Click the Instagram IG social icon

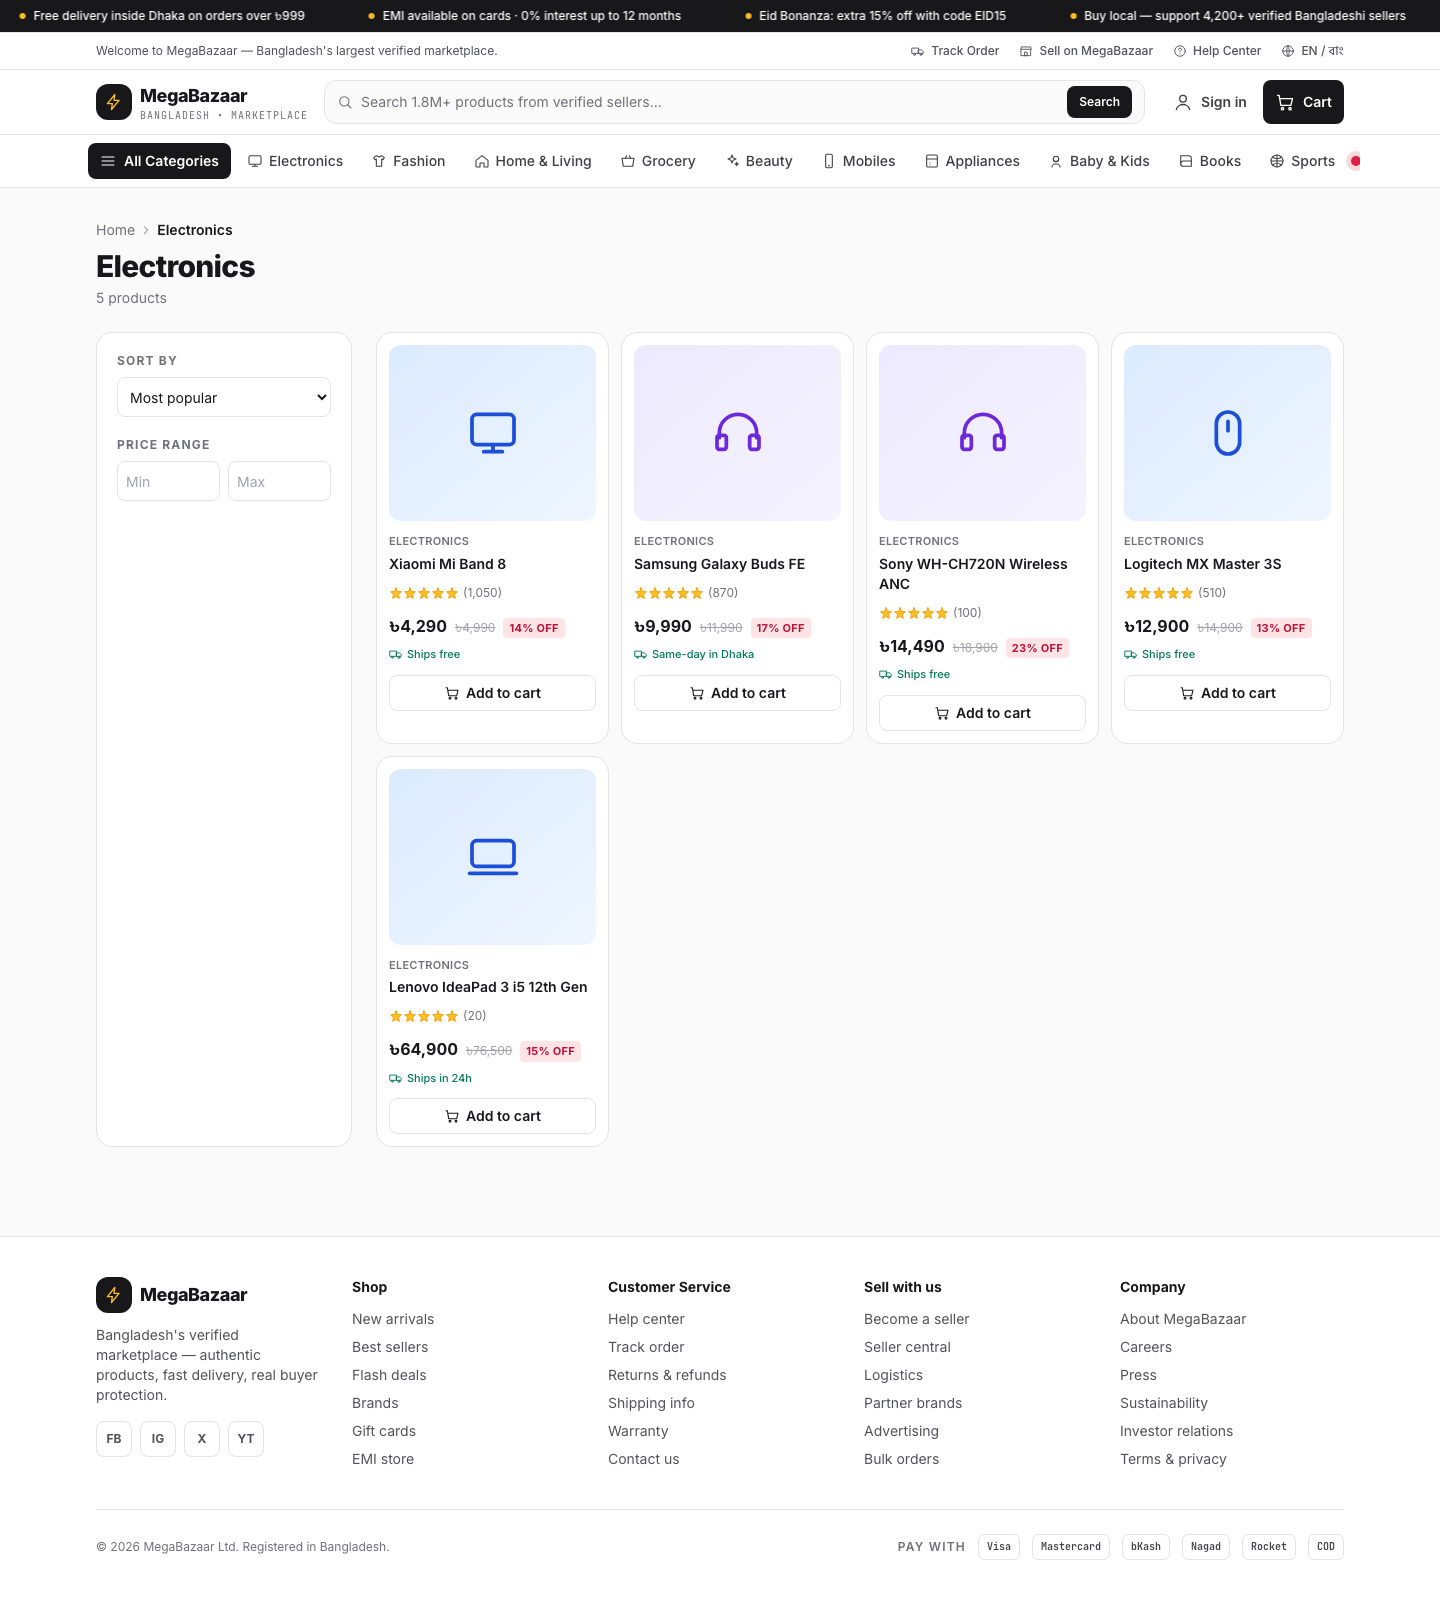(158, 1439)
